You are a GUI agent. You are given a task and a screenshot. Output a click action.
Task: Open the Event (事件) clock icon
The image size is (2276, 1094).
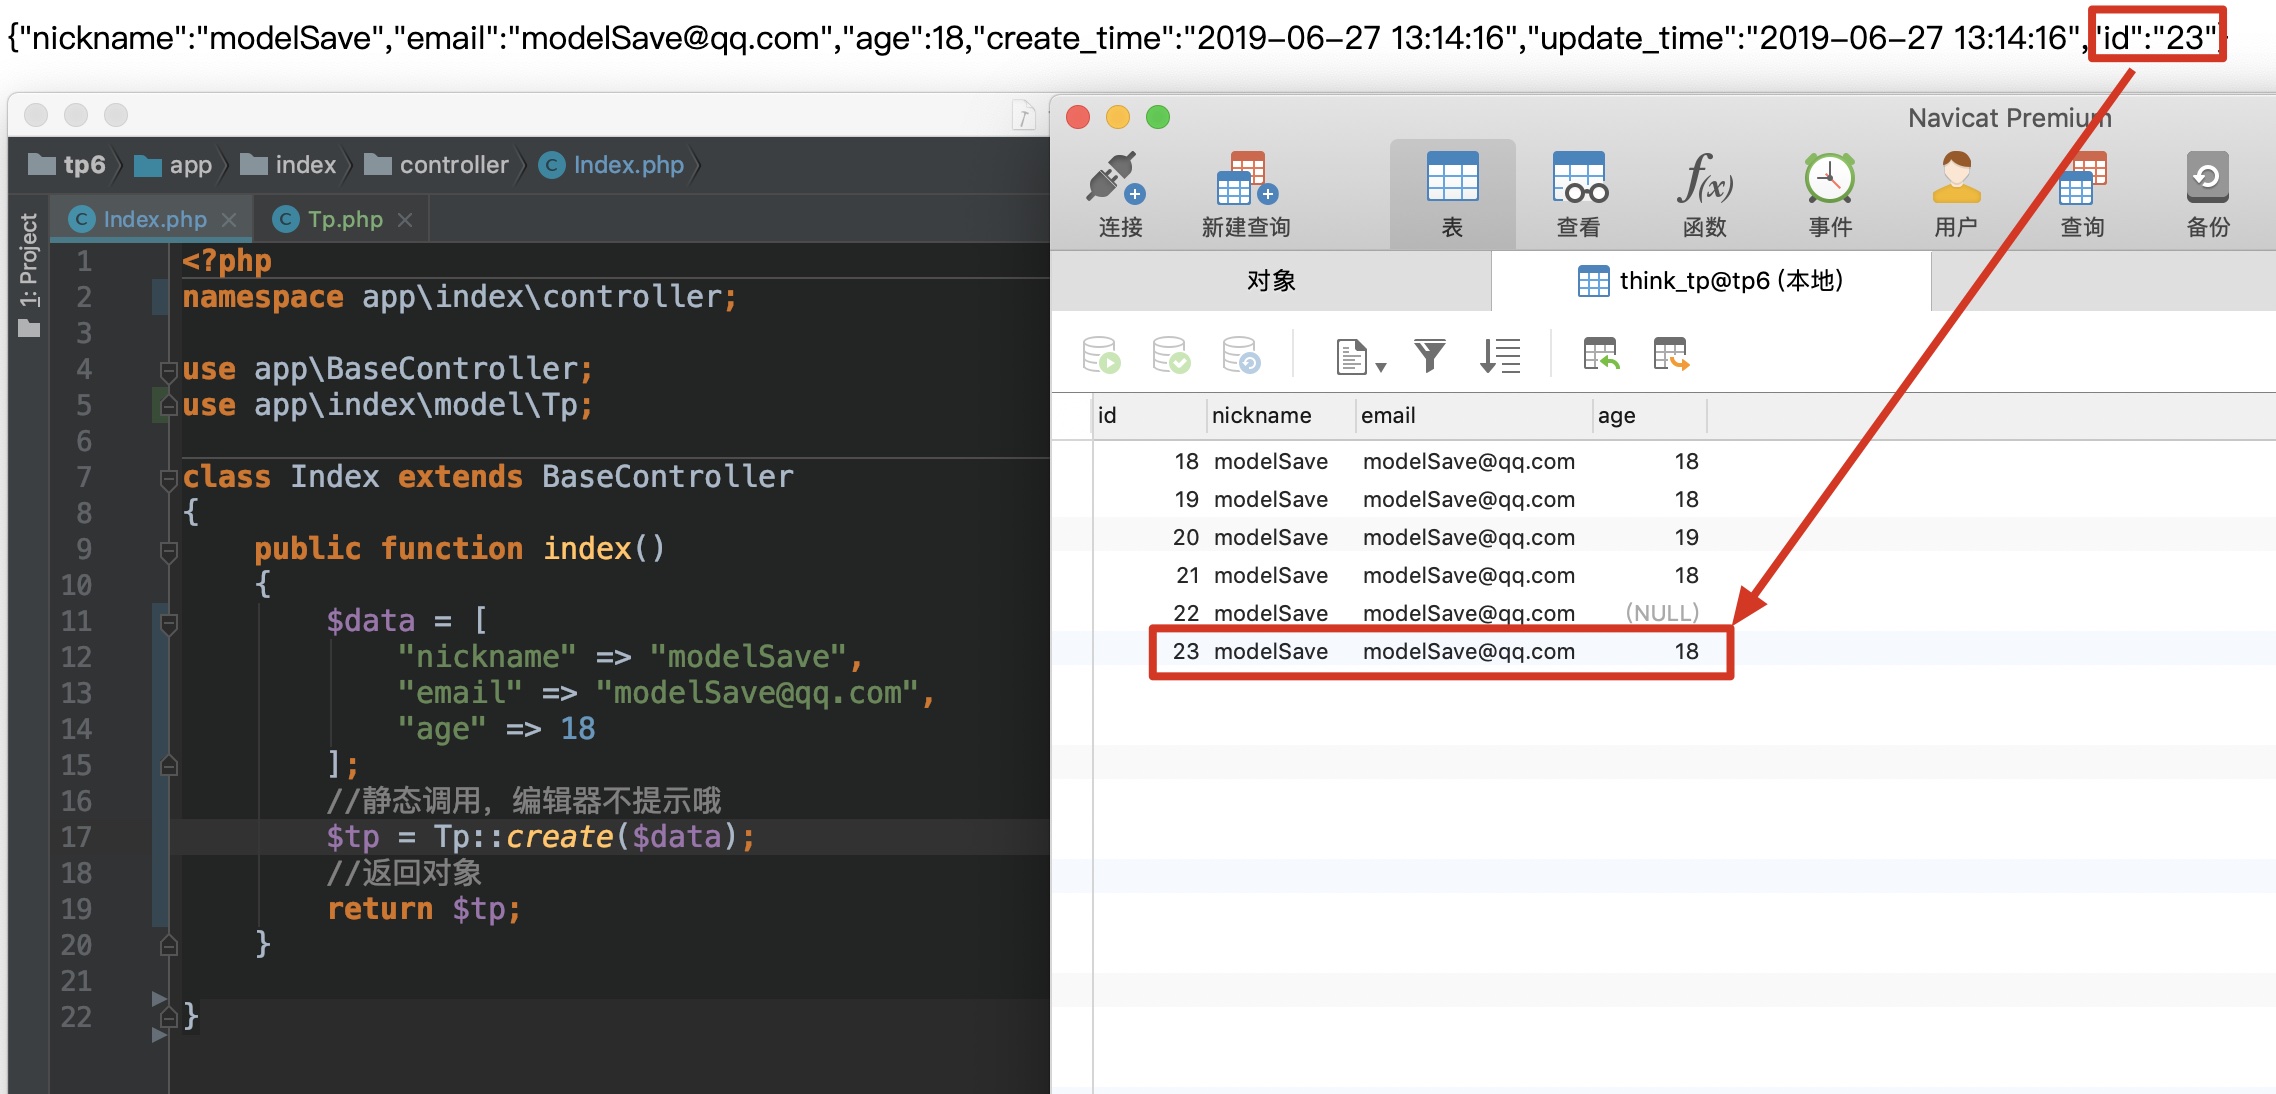tap(1830, 196)
